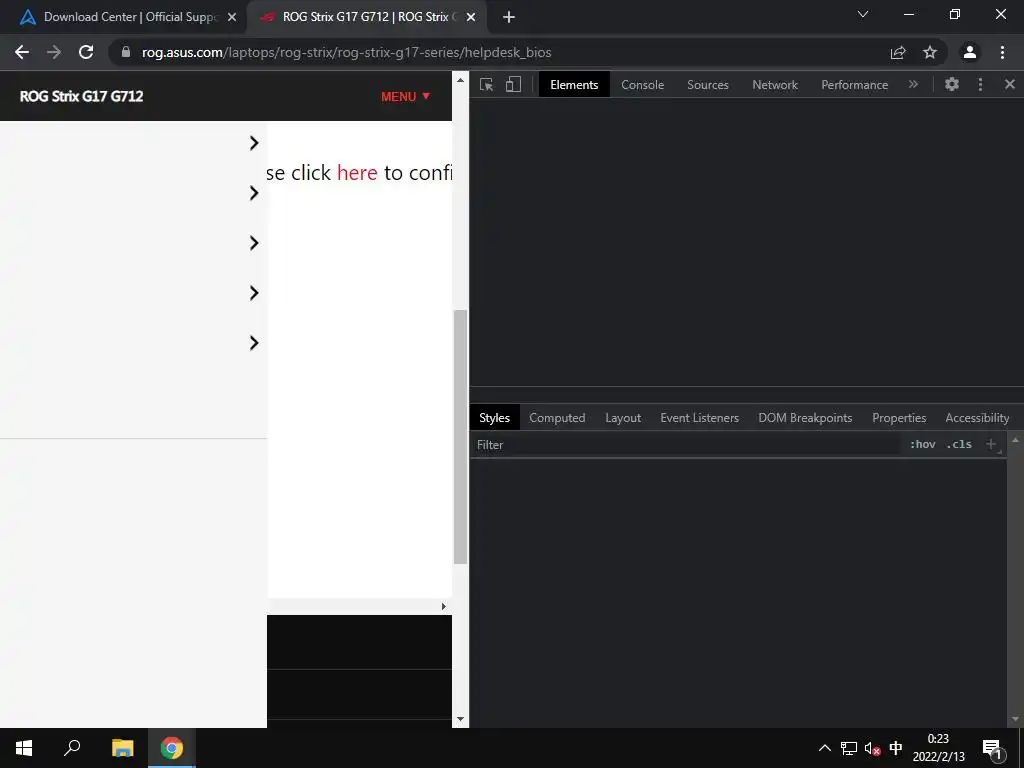Reload the page with refresh icon
Screen dimensions: 1024x768
coord(86,52)
